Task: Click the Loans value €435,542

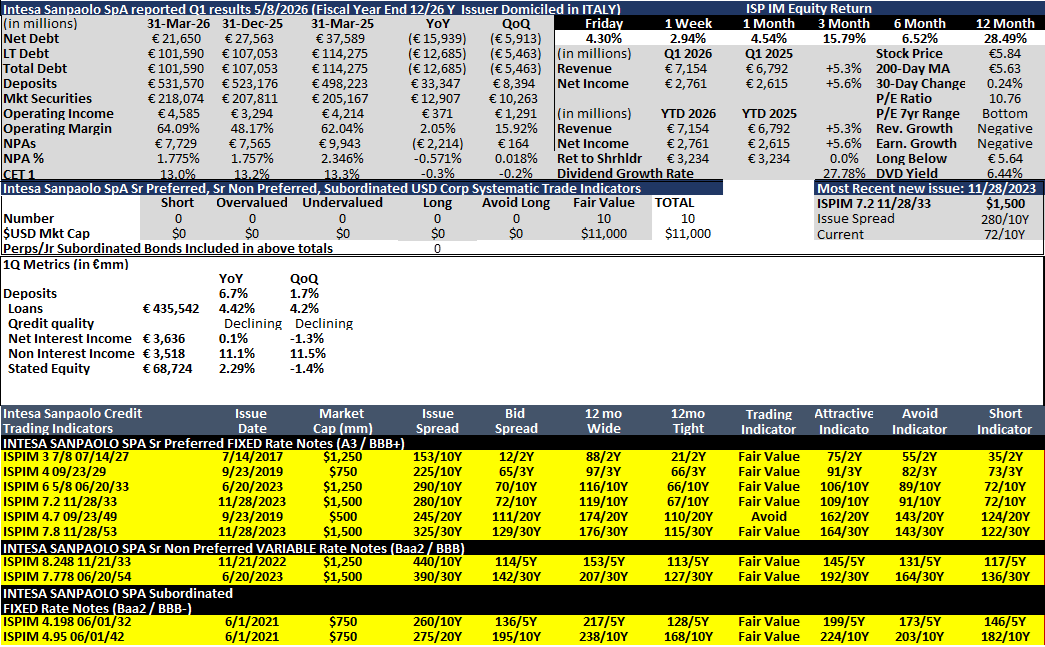Action: coord(171,309)
